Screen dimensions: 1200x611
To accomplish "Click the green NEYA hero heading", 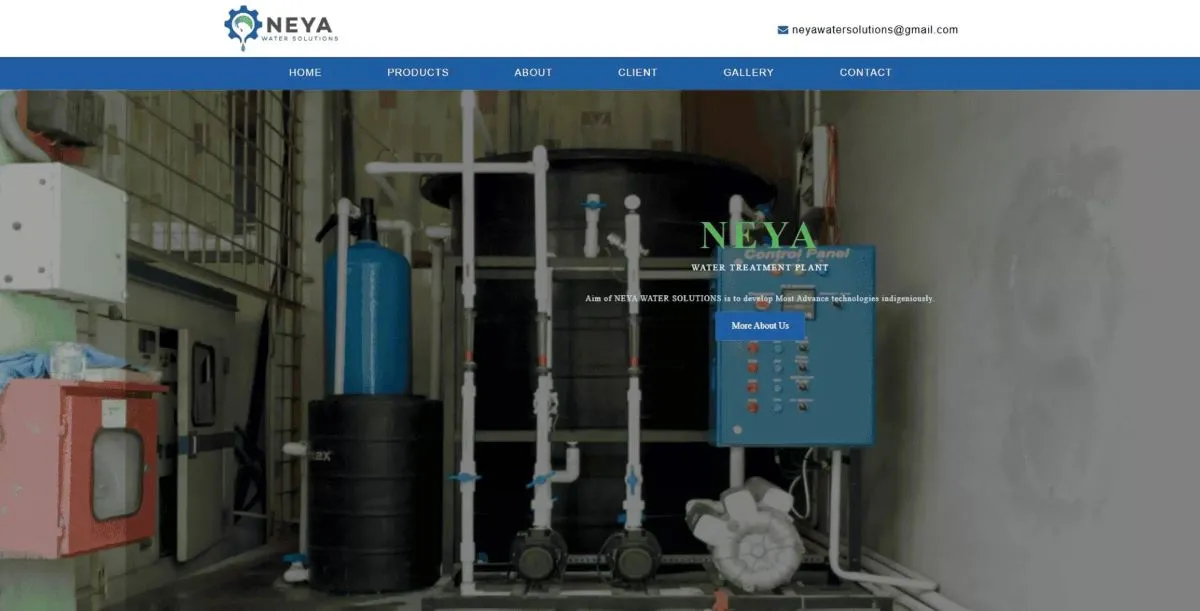I will (x=759, y=236).
